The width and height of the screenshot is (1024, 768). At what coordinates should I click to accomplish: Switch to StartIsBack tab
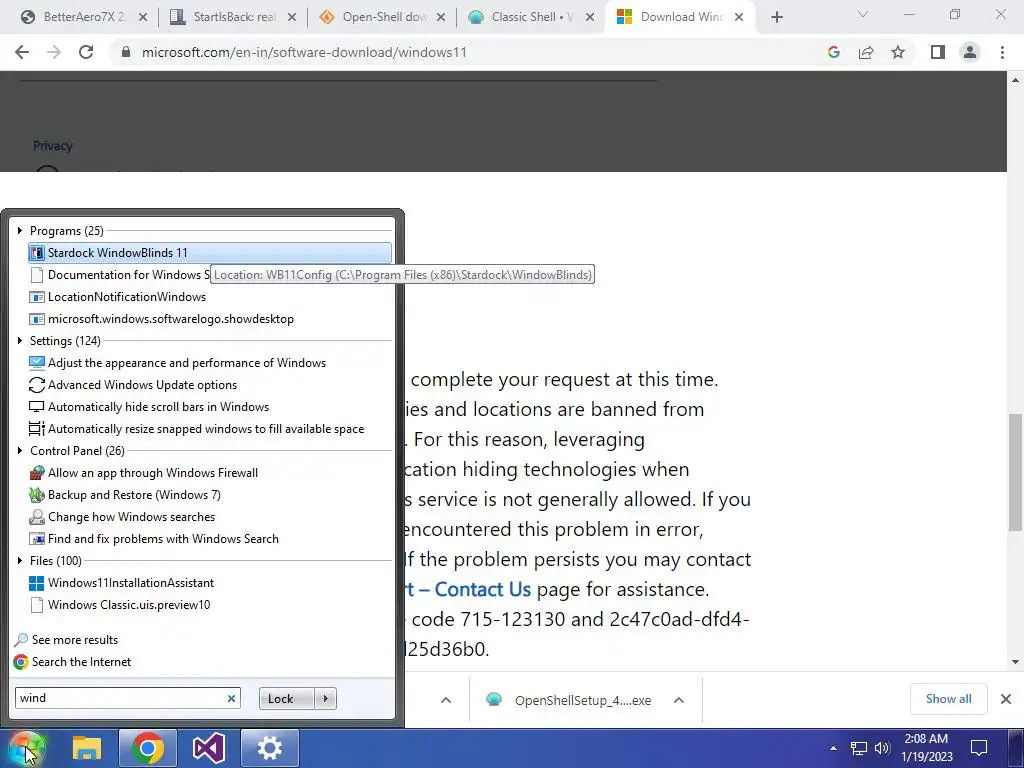(x=232, y=17)
